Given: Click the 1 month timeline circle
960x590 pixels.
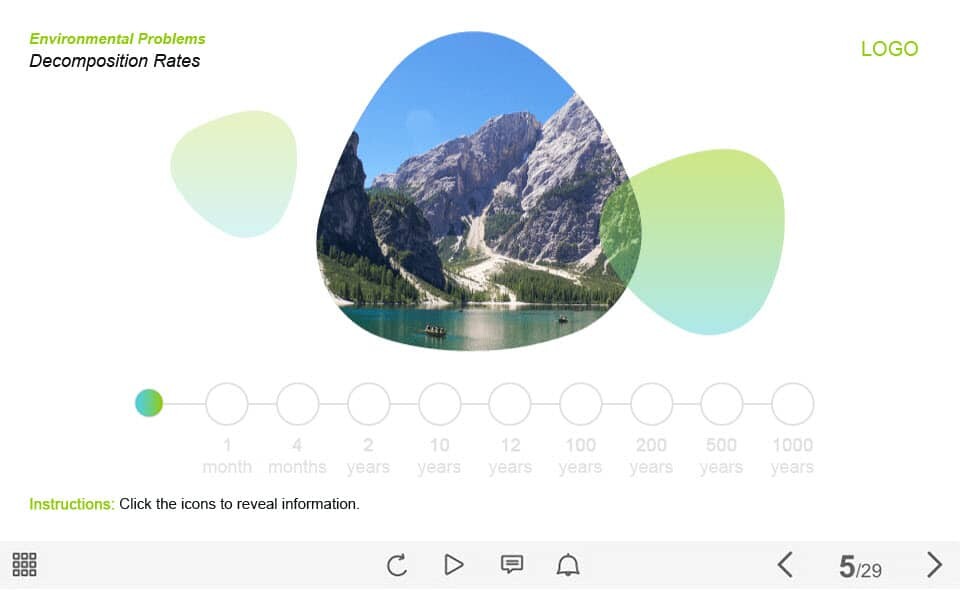Looking at the screenshot, I should click(x=227, y=404).
